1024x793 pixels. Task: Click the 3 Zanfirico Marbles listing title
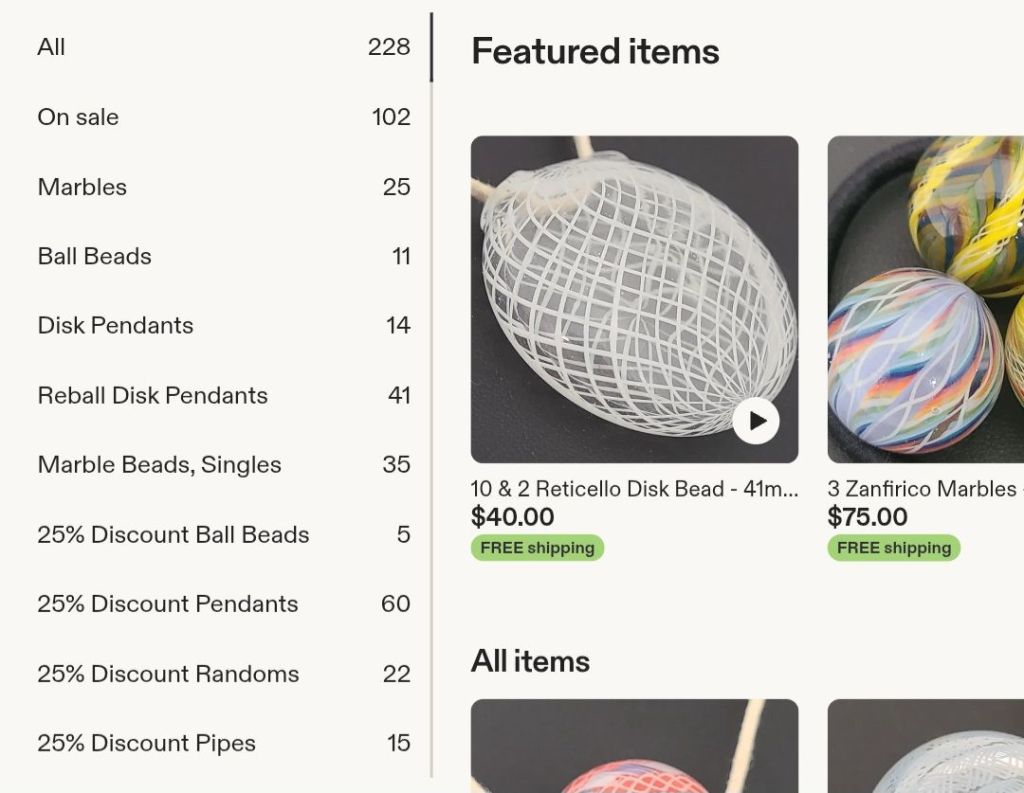point(925,489)
